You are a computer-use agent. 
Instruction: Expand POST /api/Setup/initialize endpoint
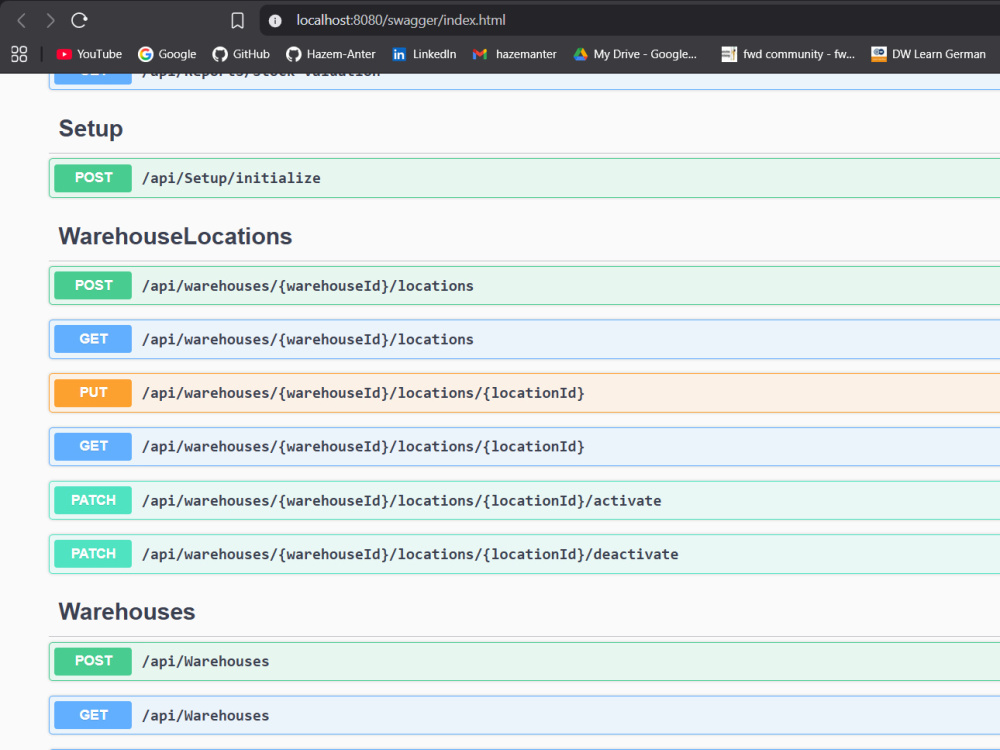tap(524, 178)
